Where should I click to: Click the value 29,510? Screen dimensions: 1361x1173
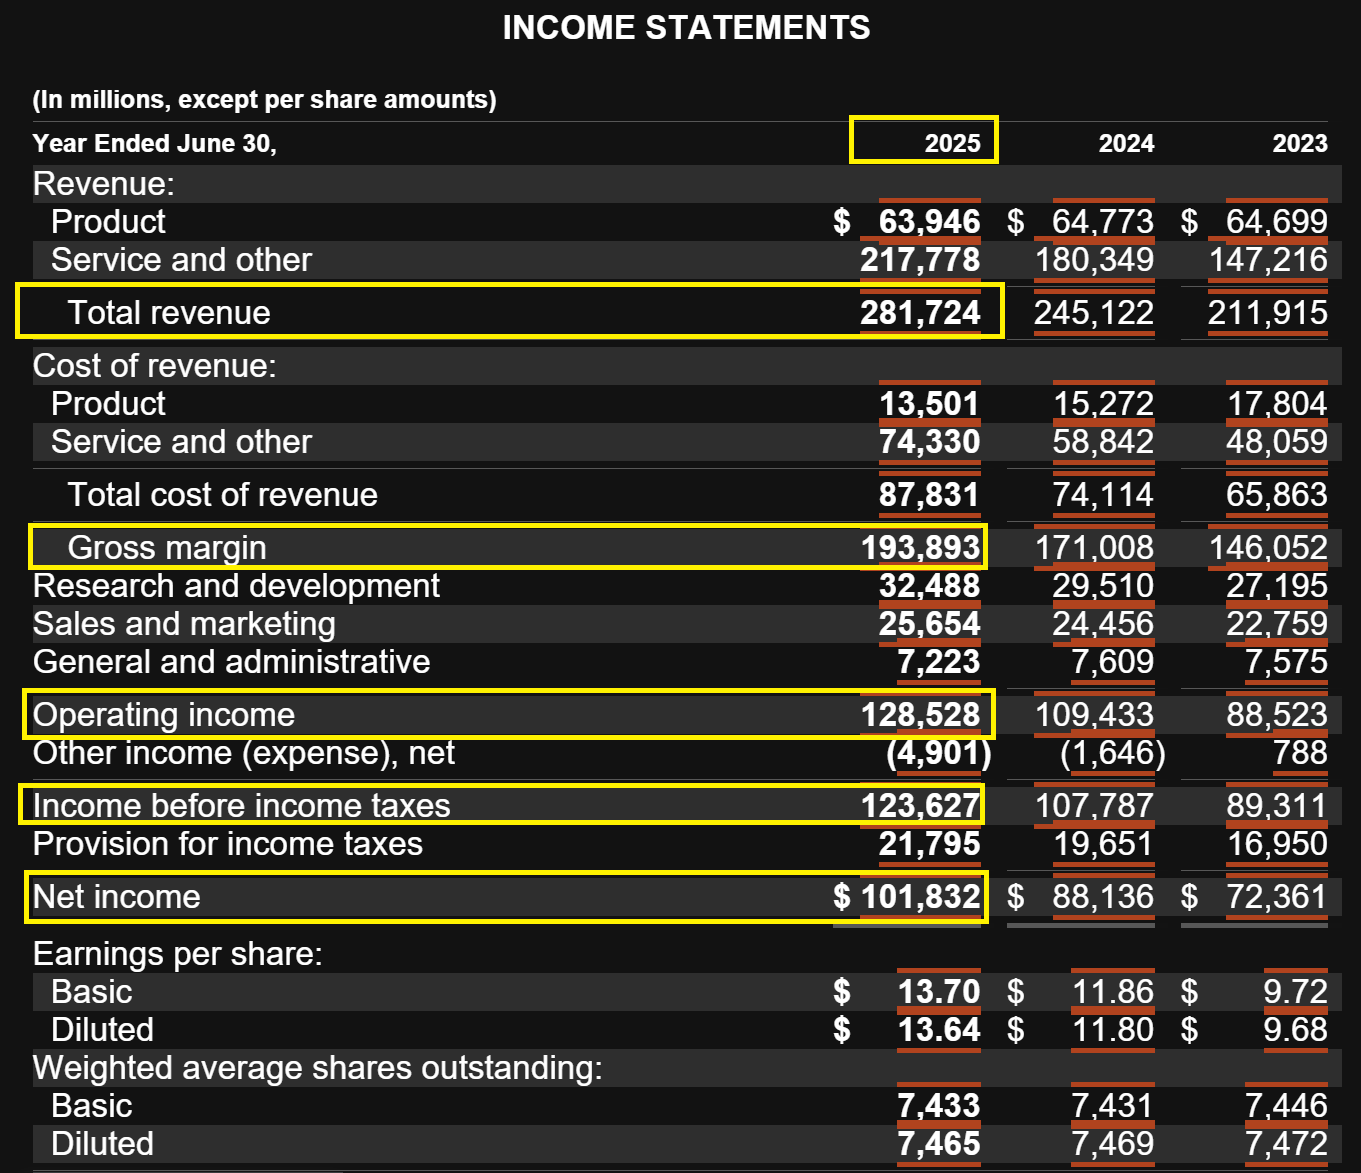click(x=1103, y=585)
